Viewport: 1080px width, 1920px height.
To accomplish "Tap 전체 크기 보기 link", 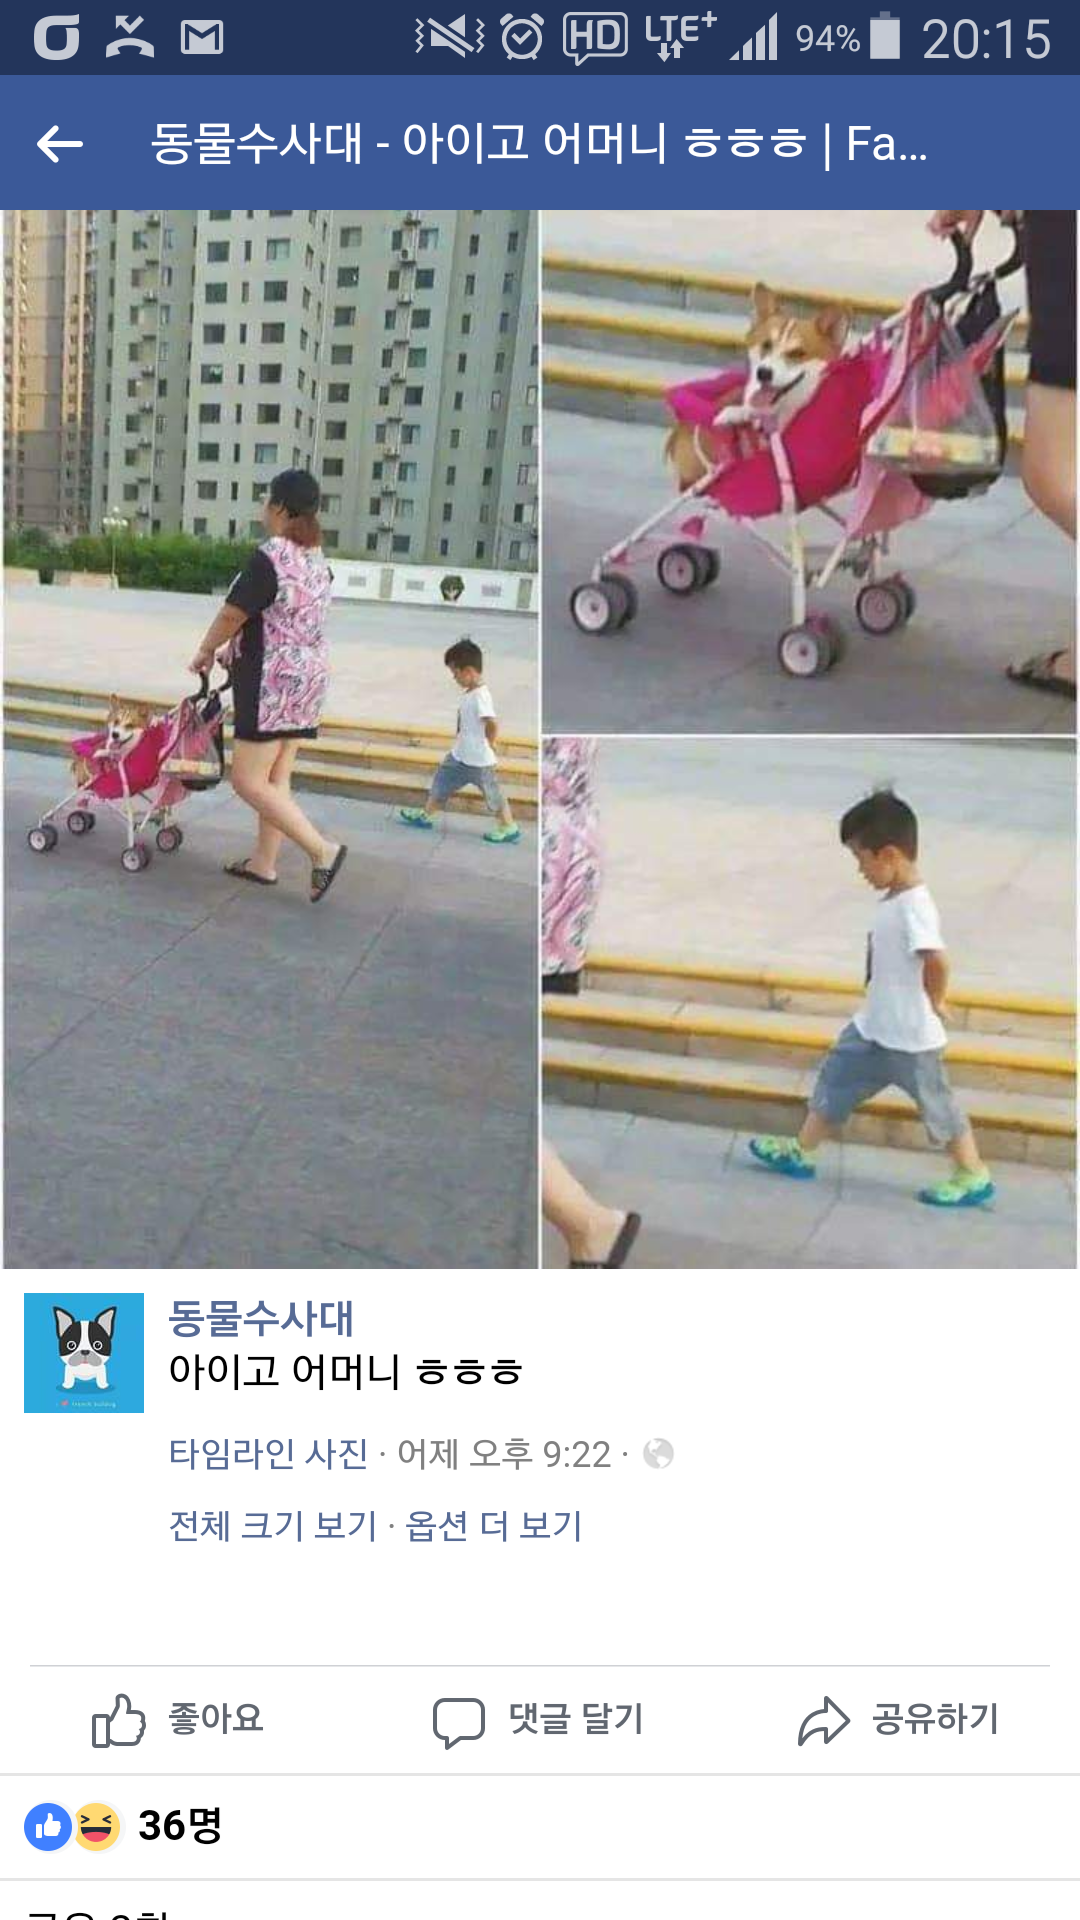I will [x=273, y=1525].
